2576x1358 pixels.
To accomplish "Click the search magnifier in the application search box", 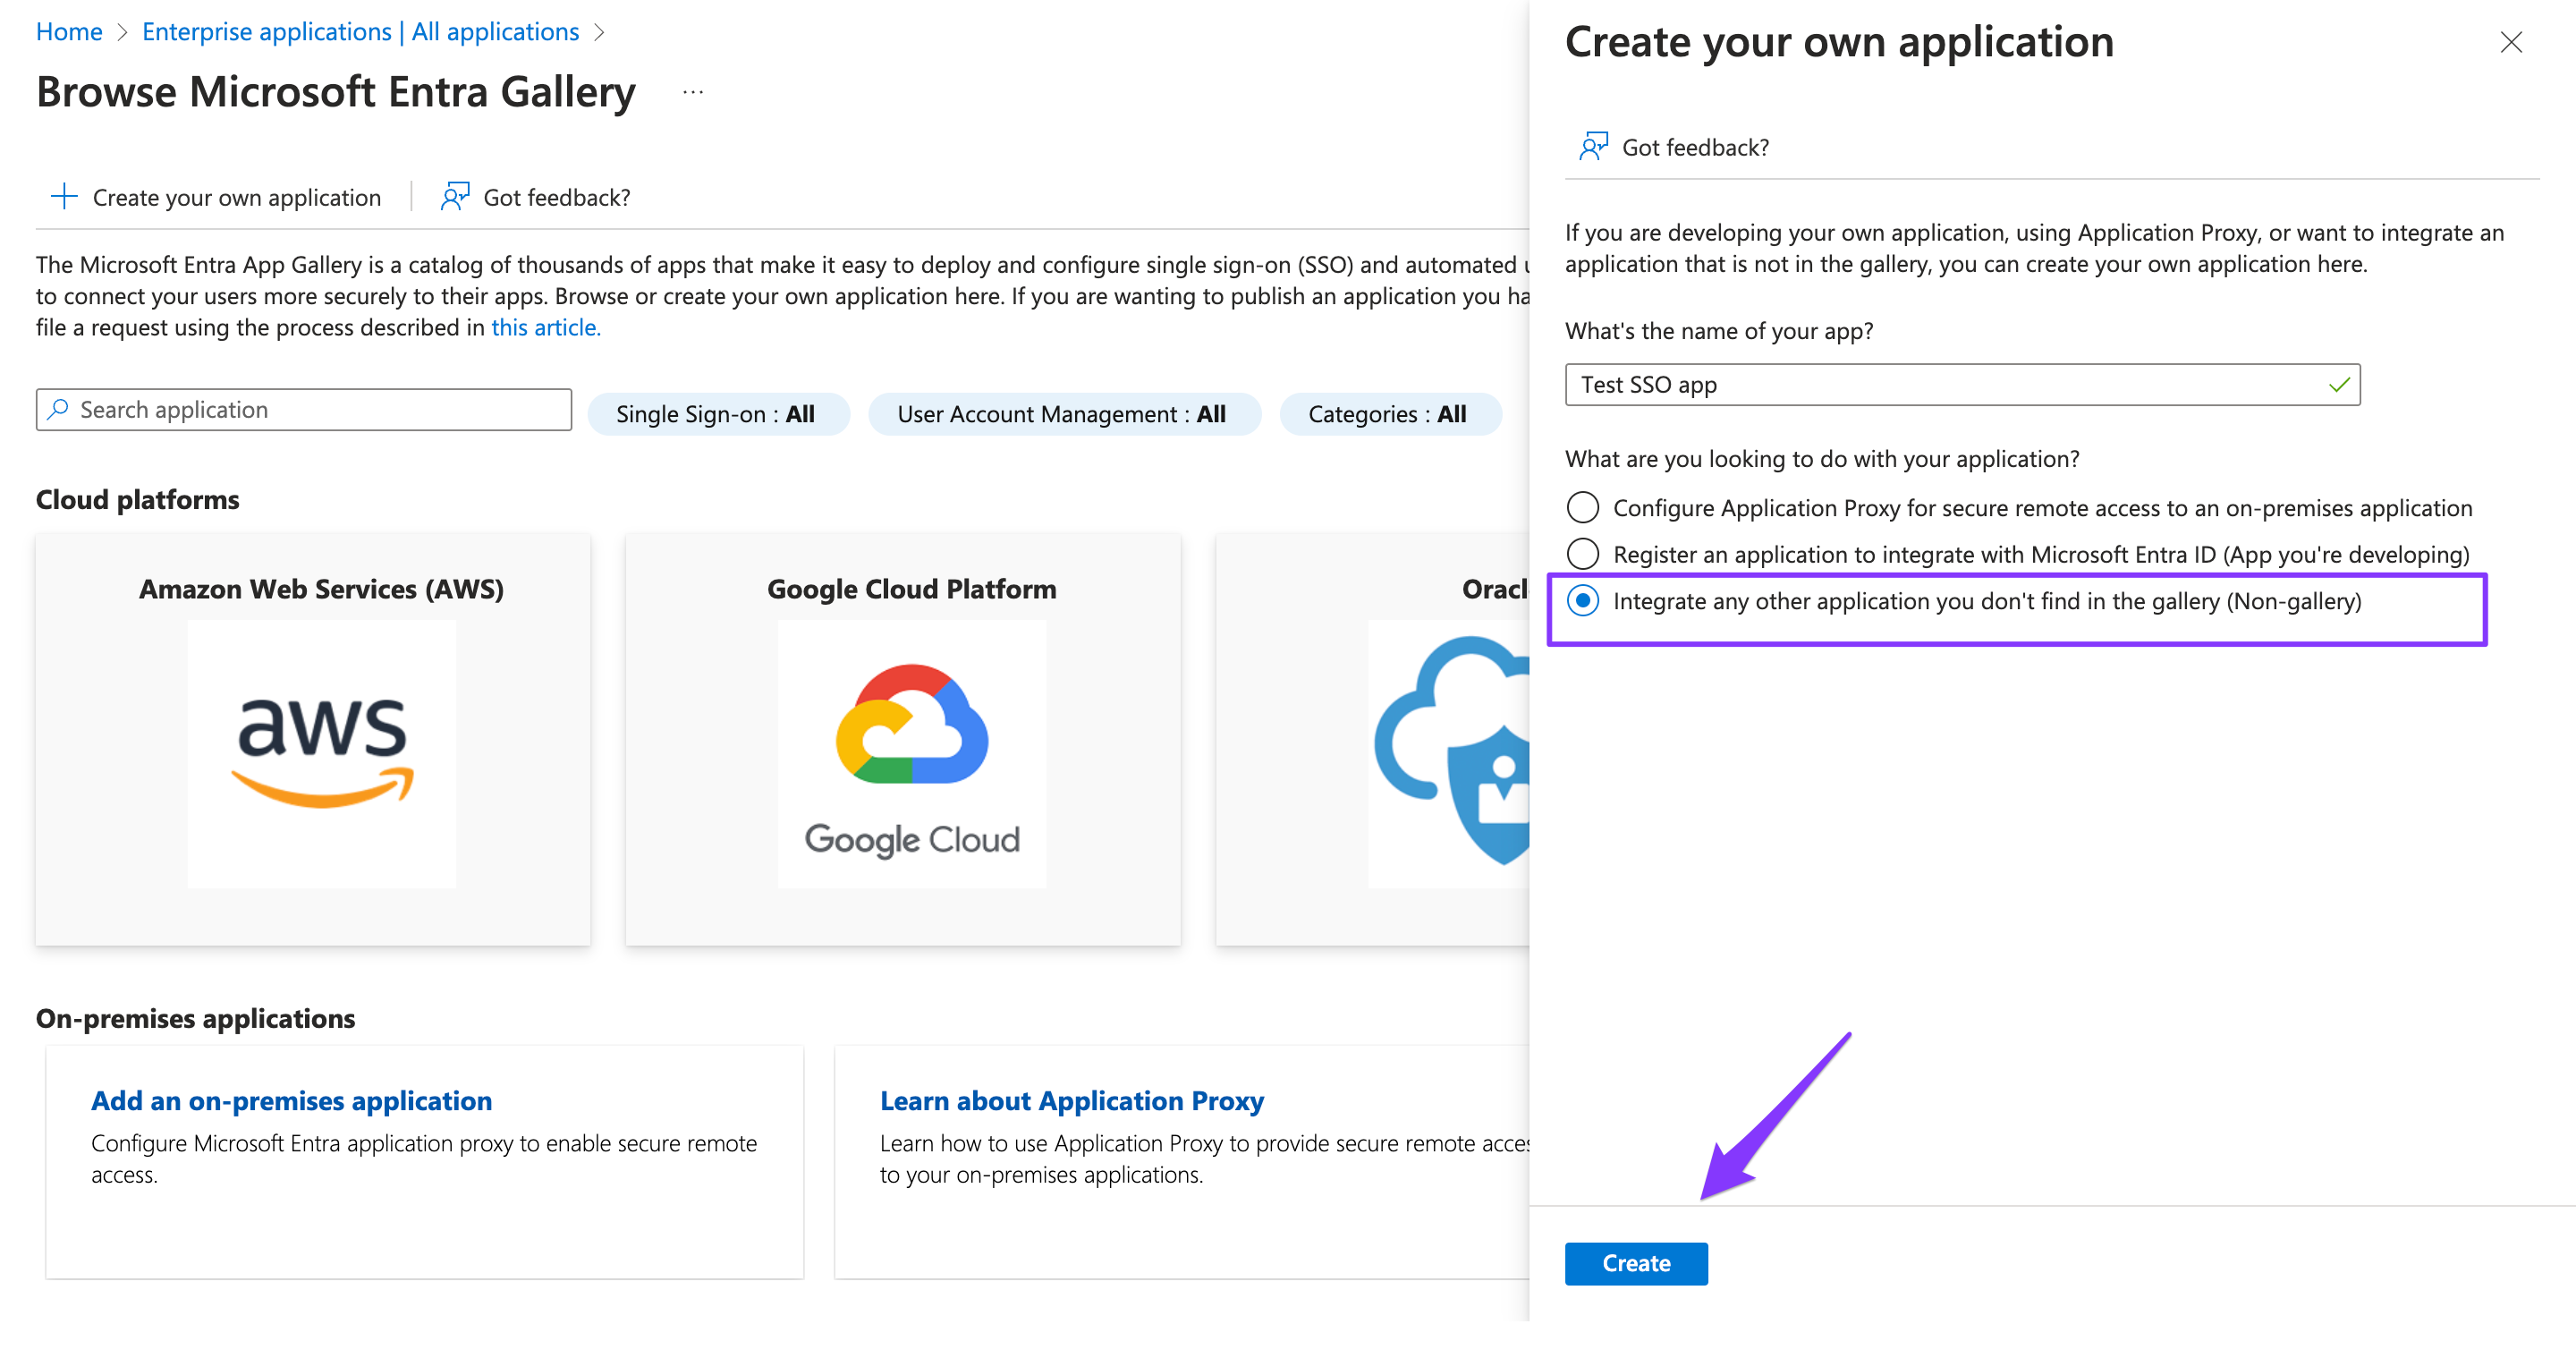I will tap(58, 409).
